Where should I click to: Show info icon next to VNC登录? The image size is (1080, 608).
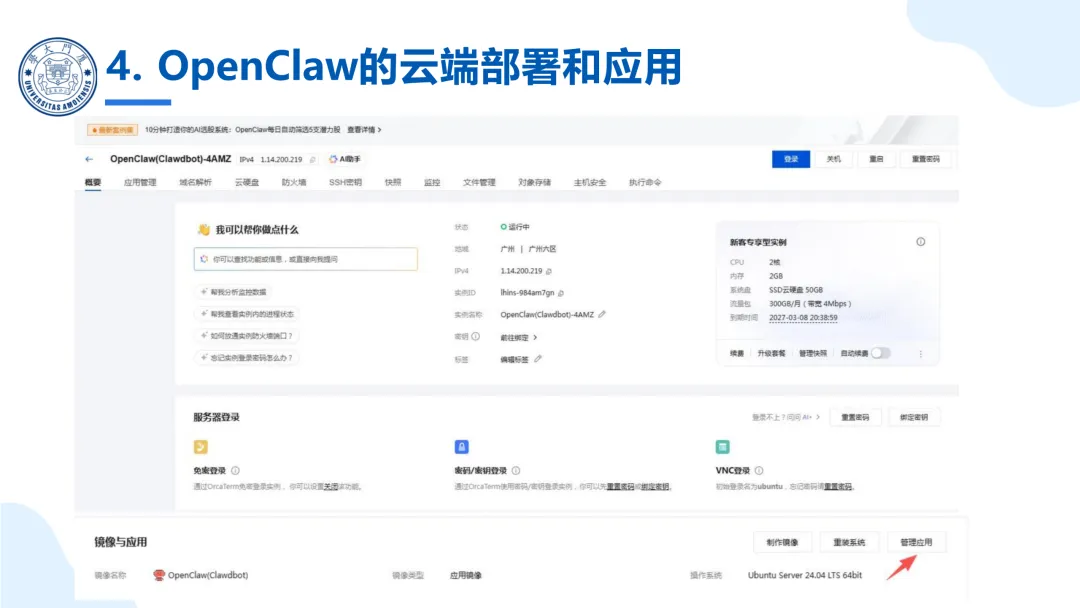click(759, 471)
